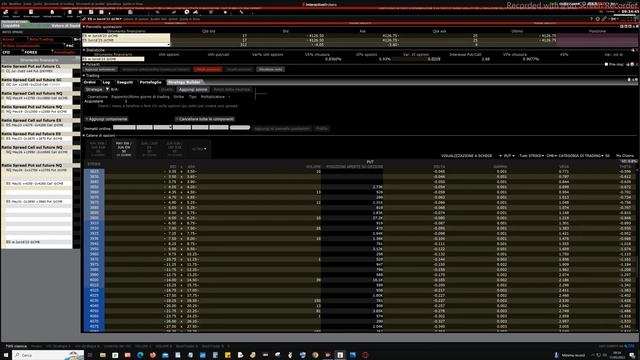Viewport: 640px width, 360px height.
Task: Click the DELTA column header
Action: [440, 167]
